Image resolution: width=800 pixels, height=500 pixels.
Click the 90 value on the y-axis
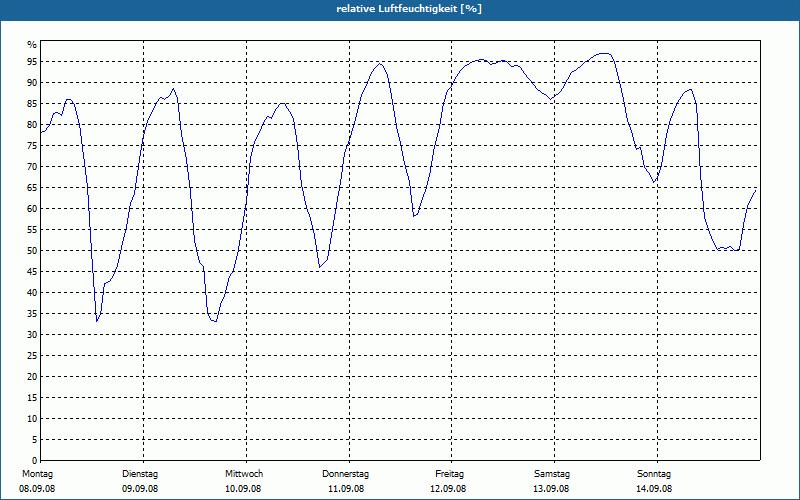[32, 83]
